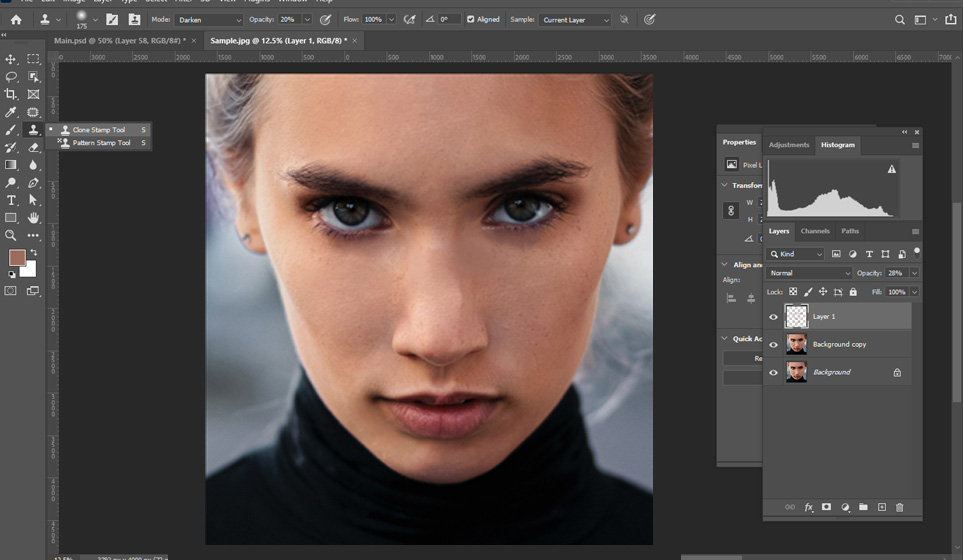This screenshot has width=963, height=560.
Task: Select the Eyedropper tool
Action: [10, 112]
